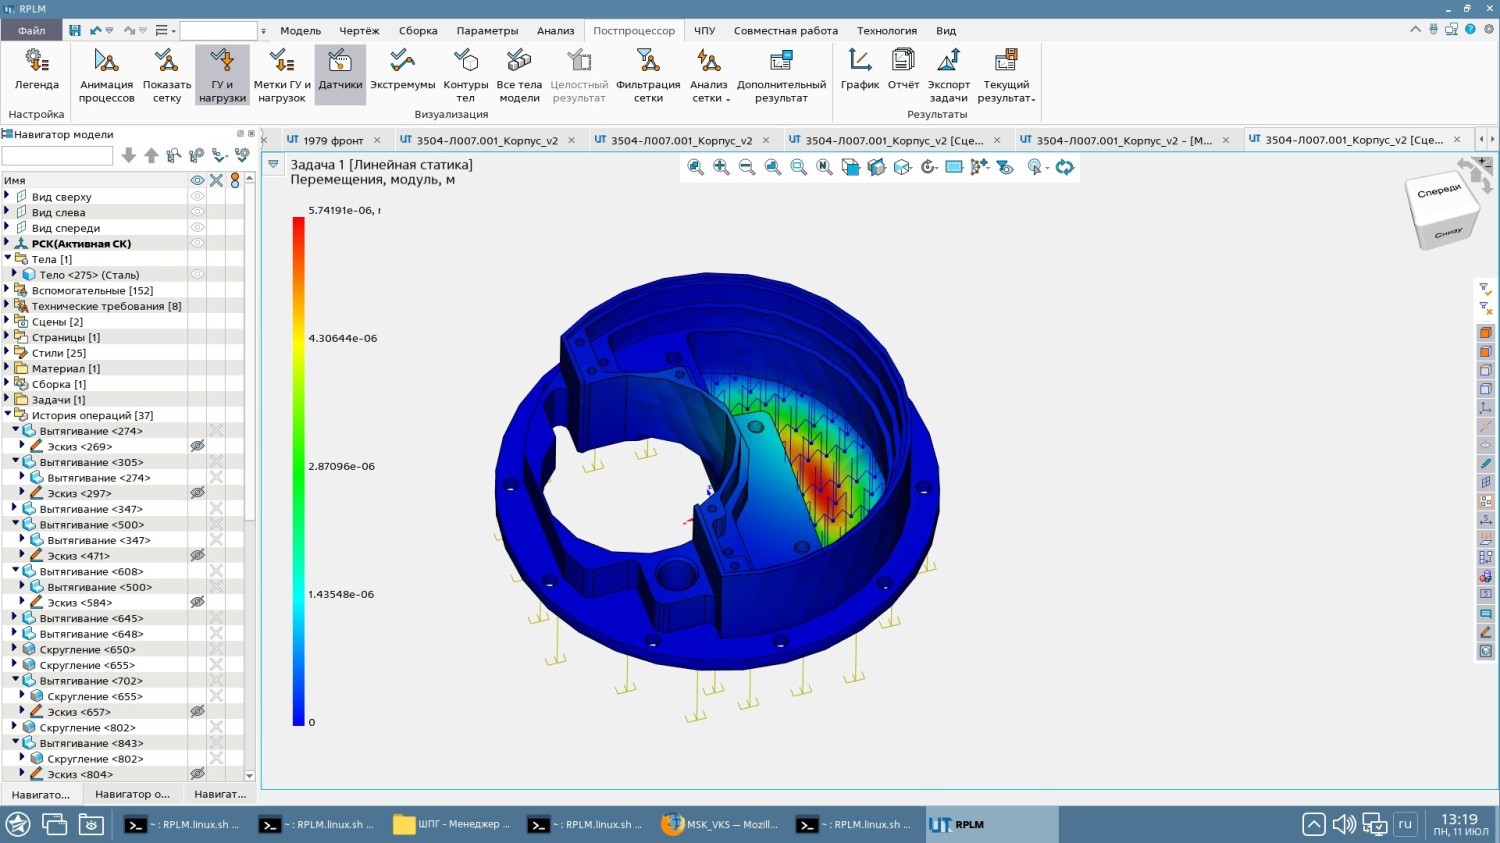Open the Файл menu
The height and width of the screenshot is (843, 1500).
(x=31, y=31)
